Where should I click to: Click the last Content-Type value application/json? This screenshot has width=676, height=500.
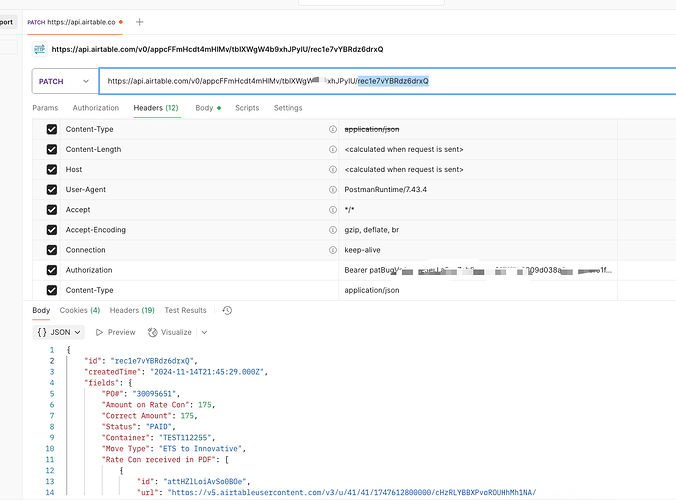372,290
